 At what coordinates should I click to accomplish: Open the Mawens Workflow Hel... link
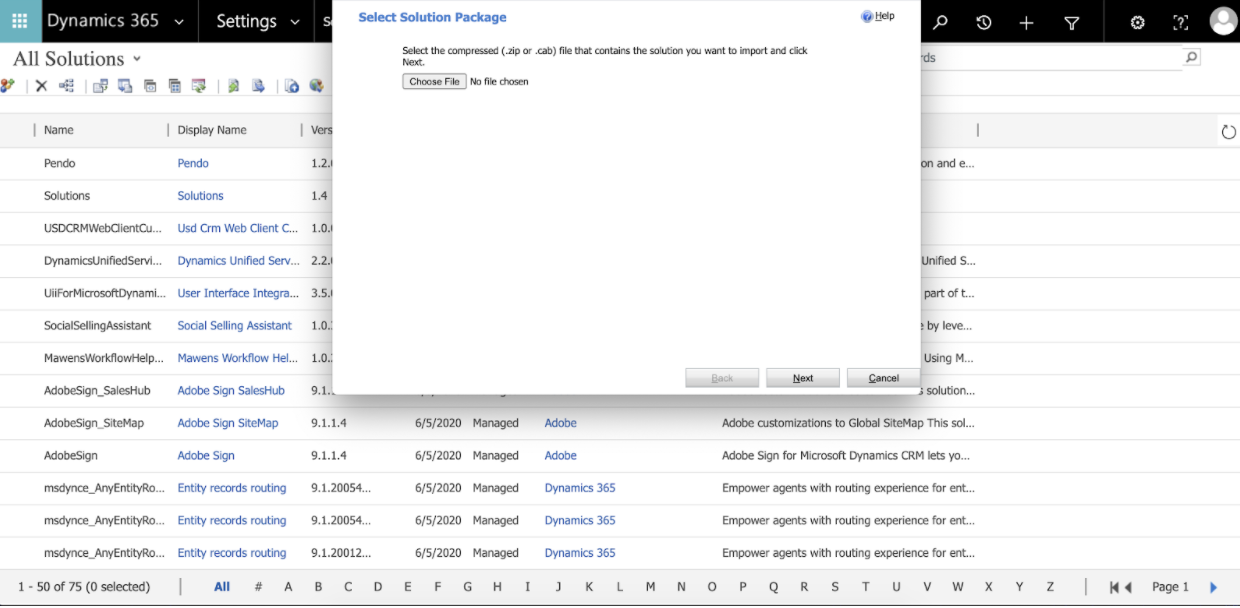click(238, 358)
